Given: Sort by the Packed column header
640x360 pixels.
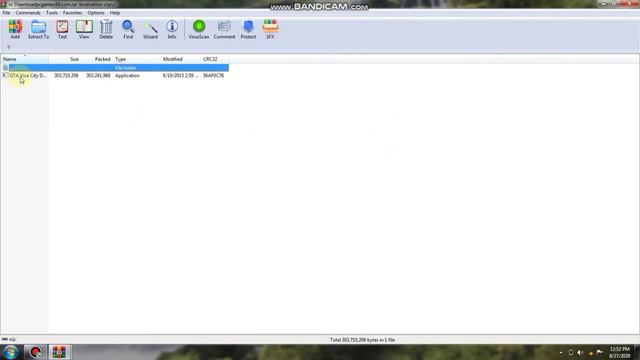Looking at the screenshot, I should click(96, 59).
